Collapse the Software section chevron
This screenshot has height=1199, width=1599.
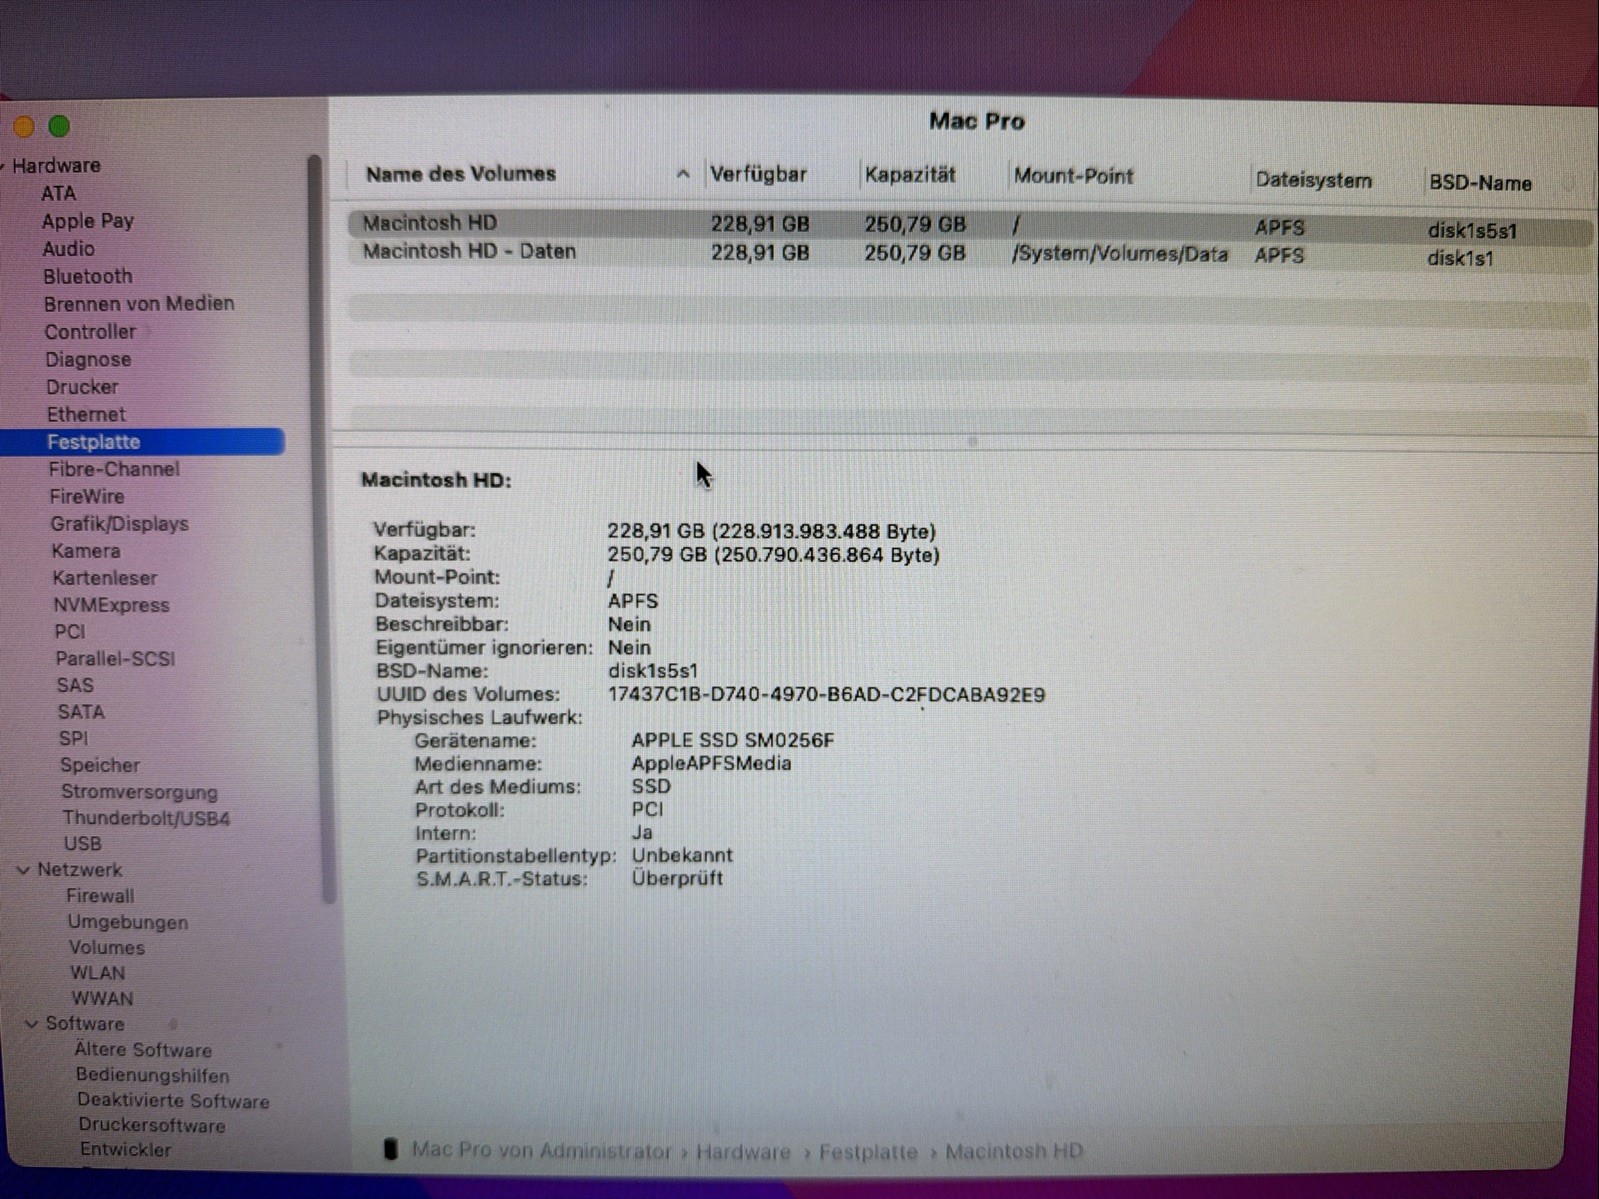click(x=31, y=1024)
